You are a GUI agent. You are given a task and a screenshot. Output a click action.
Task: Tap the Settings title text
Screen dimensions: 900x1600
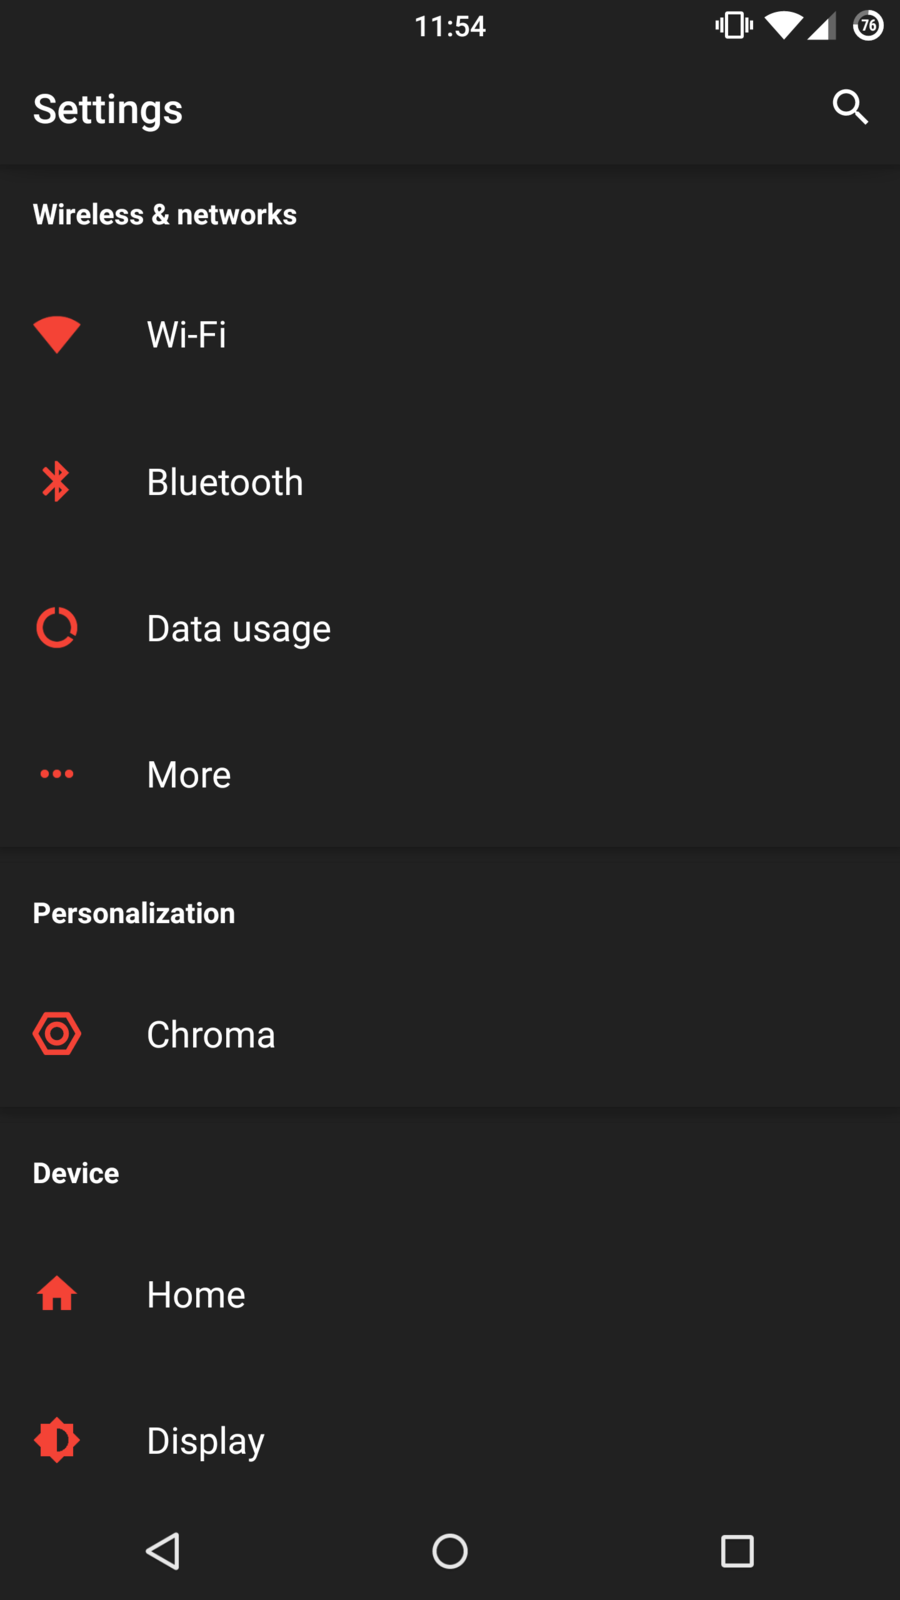[108, 109]
